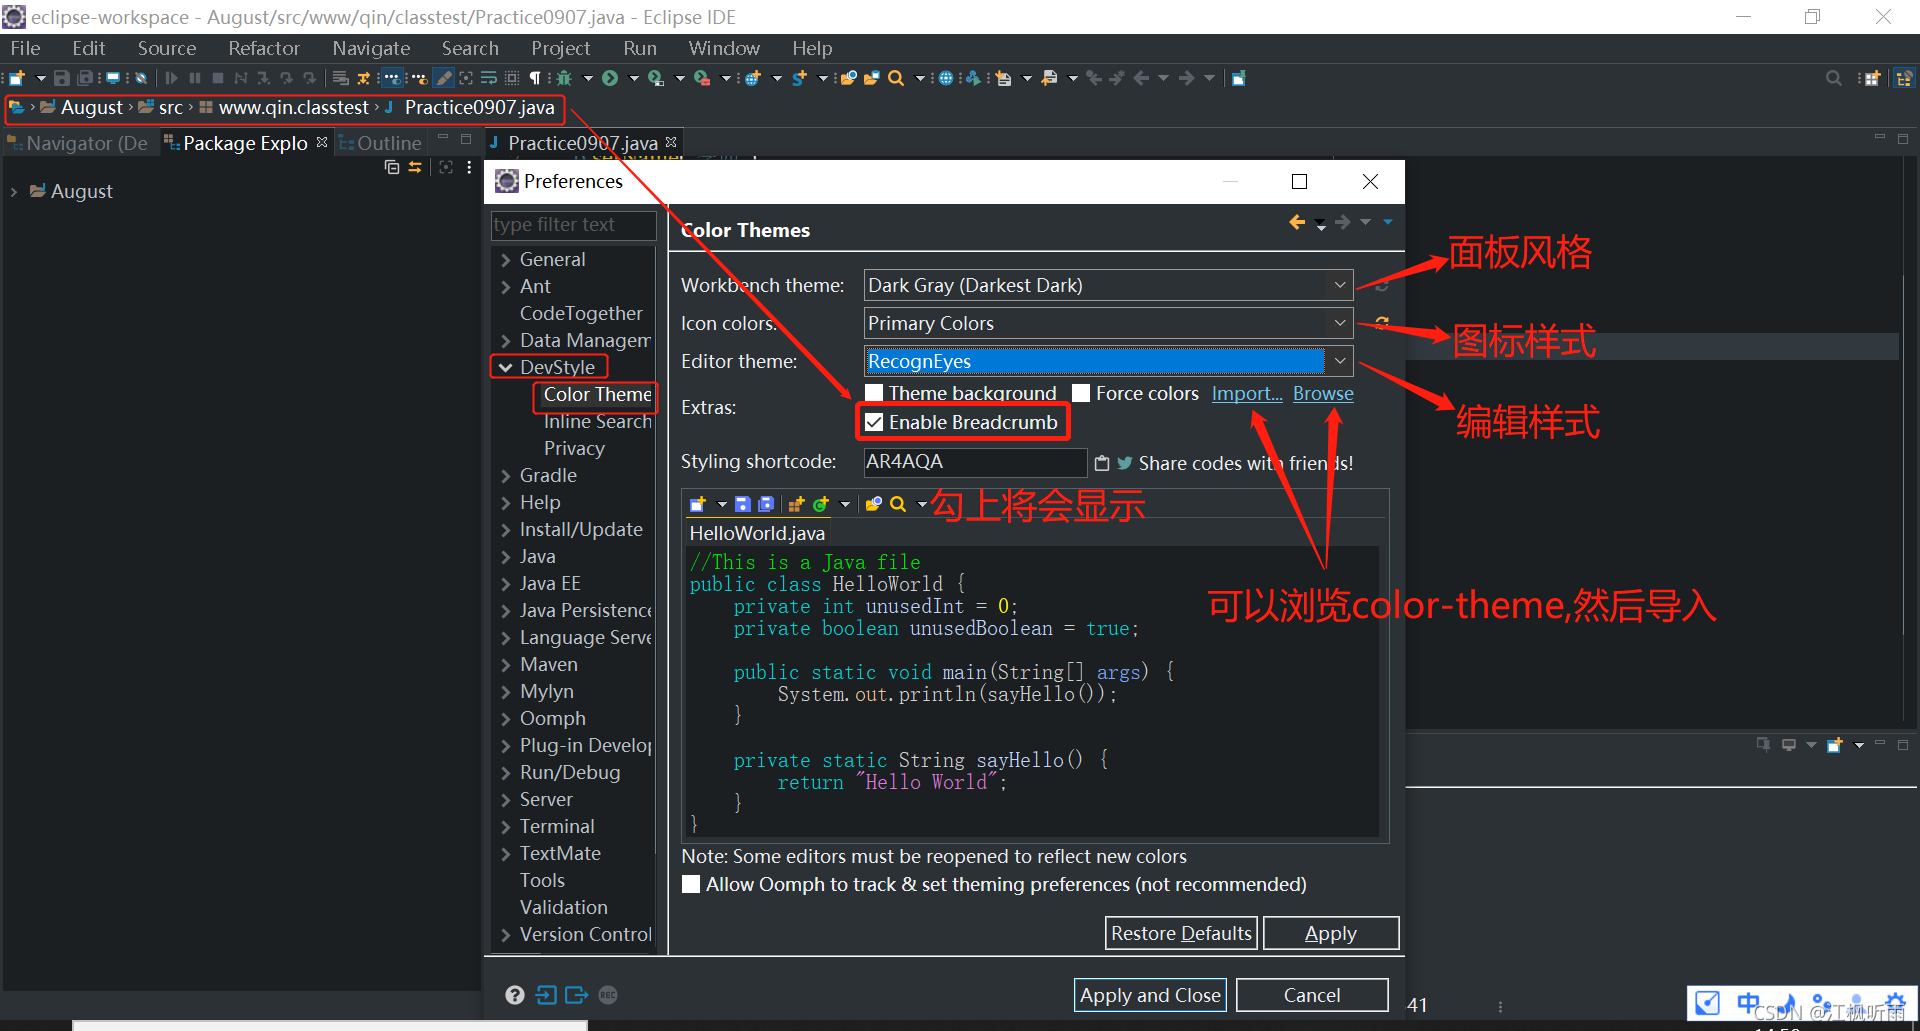
Task: Open the File menu
Action: tap(25, 48)
